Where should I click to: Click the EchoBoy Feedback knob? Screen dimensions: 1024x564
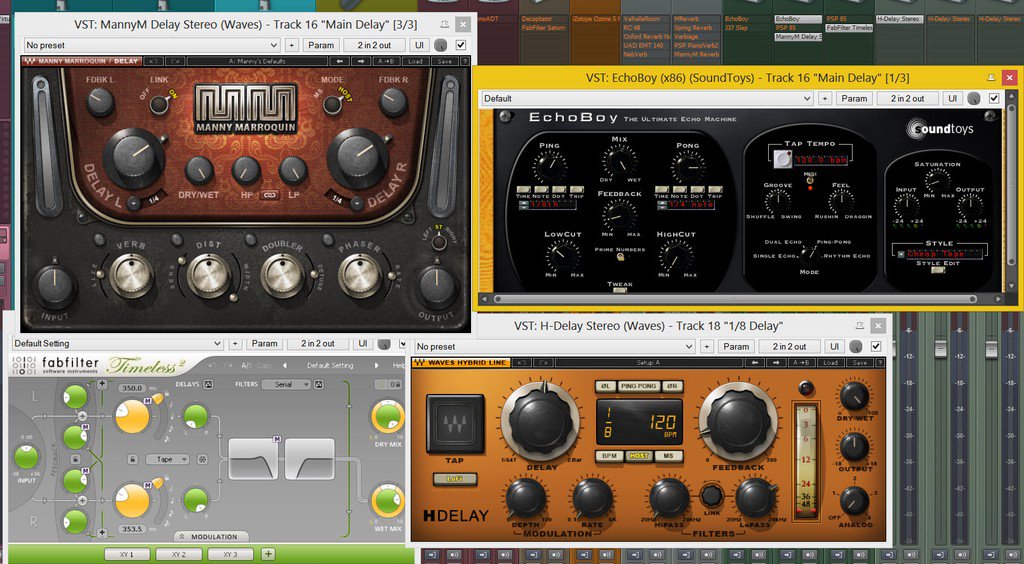[618, 215]
